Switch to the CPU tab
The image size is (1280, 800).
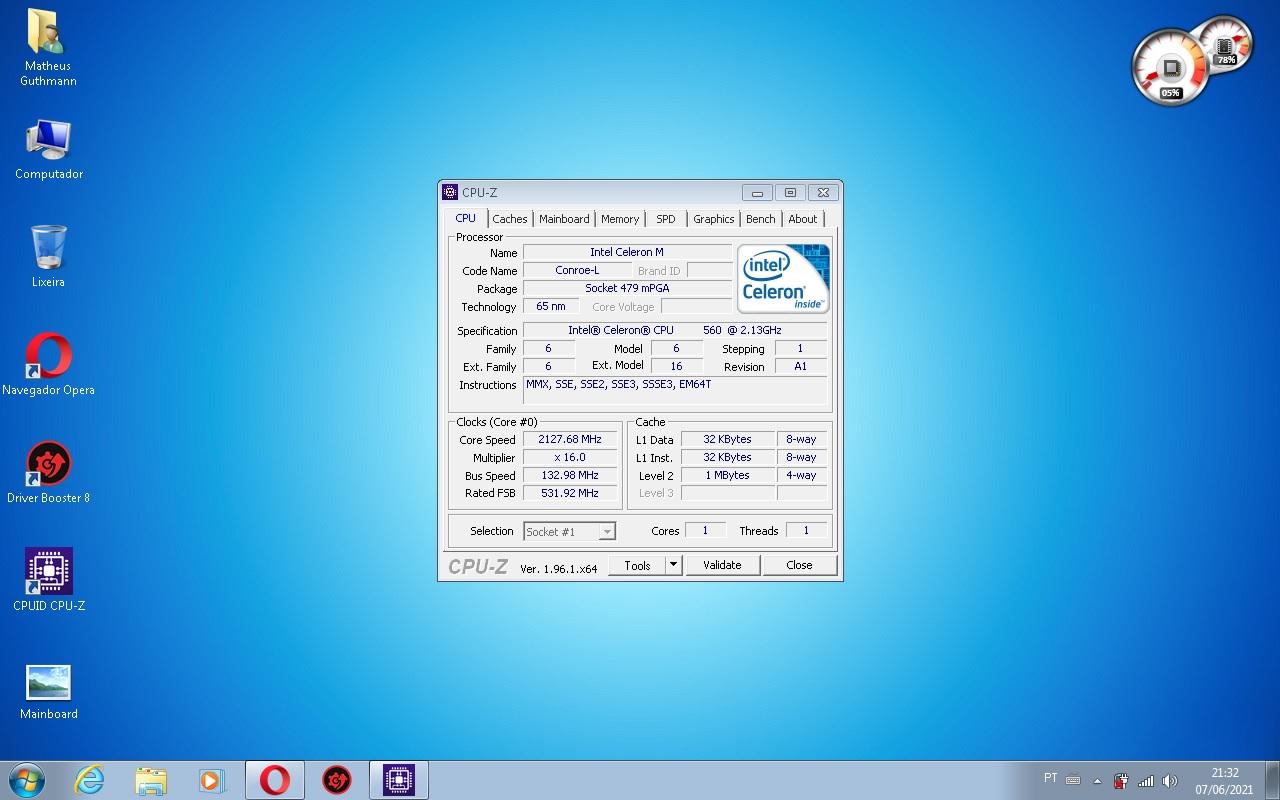pyautogui.click(x=466, y=218)
